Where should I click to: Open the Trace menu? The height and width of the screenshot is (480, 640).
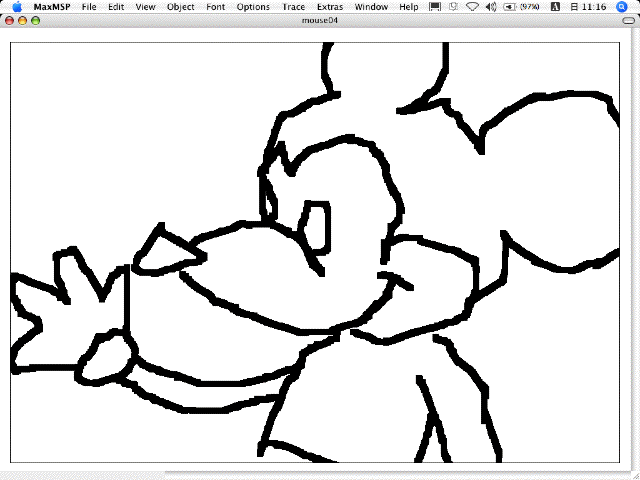tap(293, 7)
